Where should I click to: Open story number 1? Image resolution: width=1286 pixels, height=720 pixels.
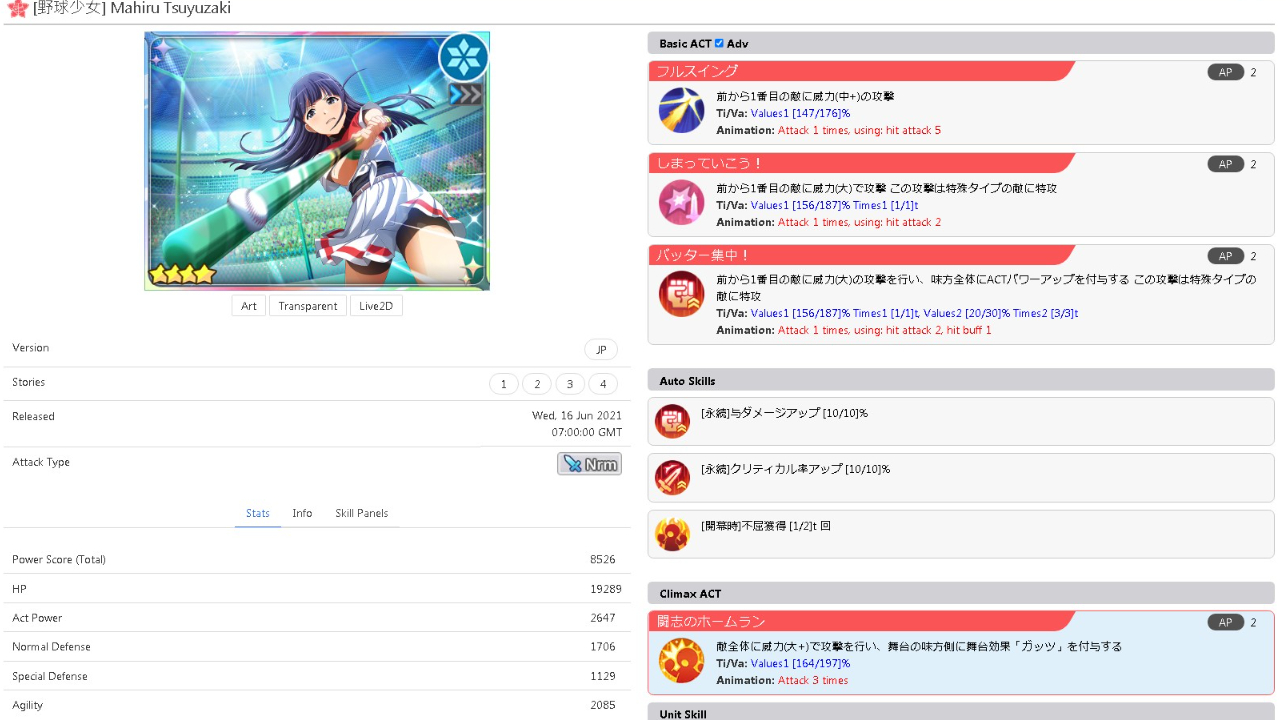coord(504,384)
